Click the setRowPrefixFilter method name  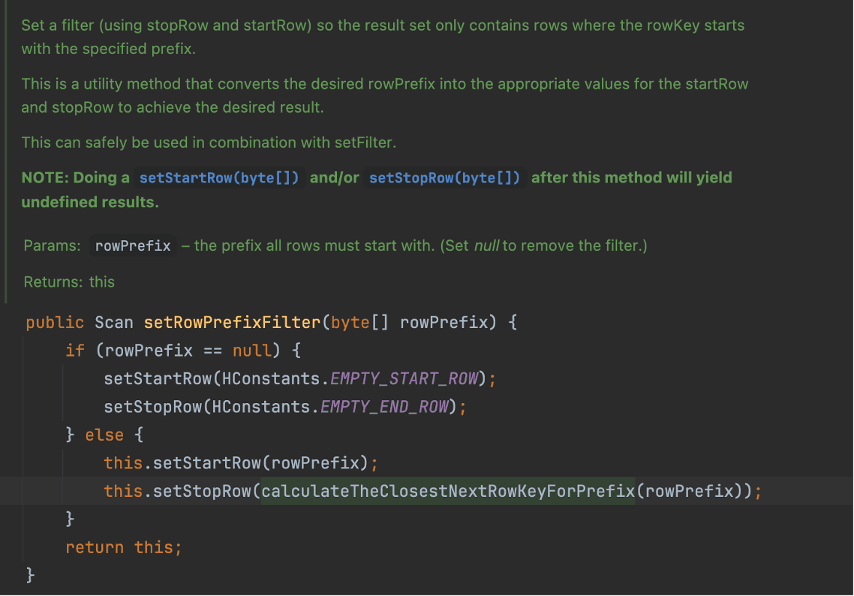click(232, 323)
